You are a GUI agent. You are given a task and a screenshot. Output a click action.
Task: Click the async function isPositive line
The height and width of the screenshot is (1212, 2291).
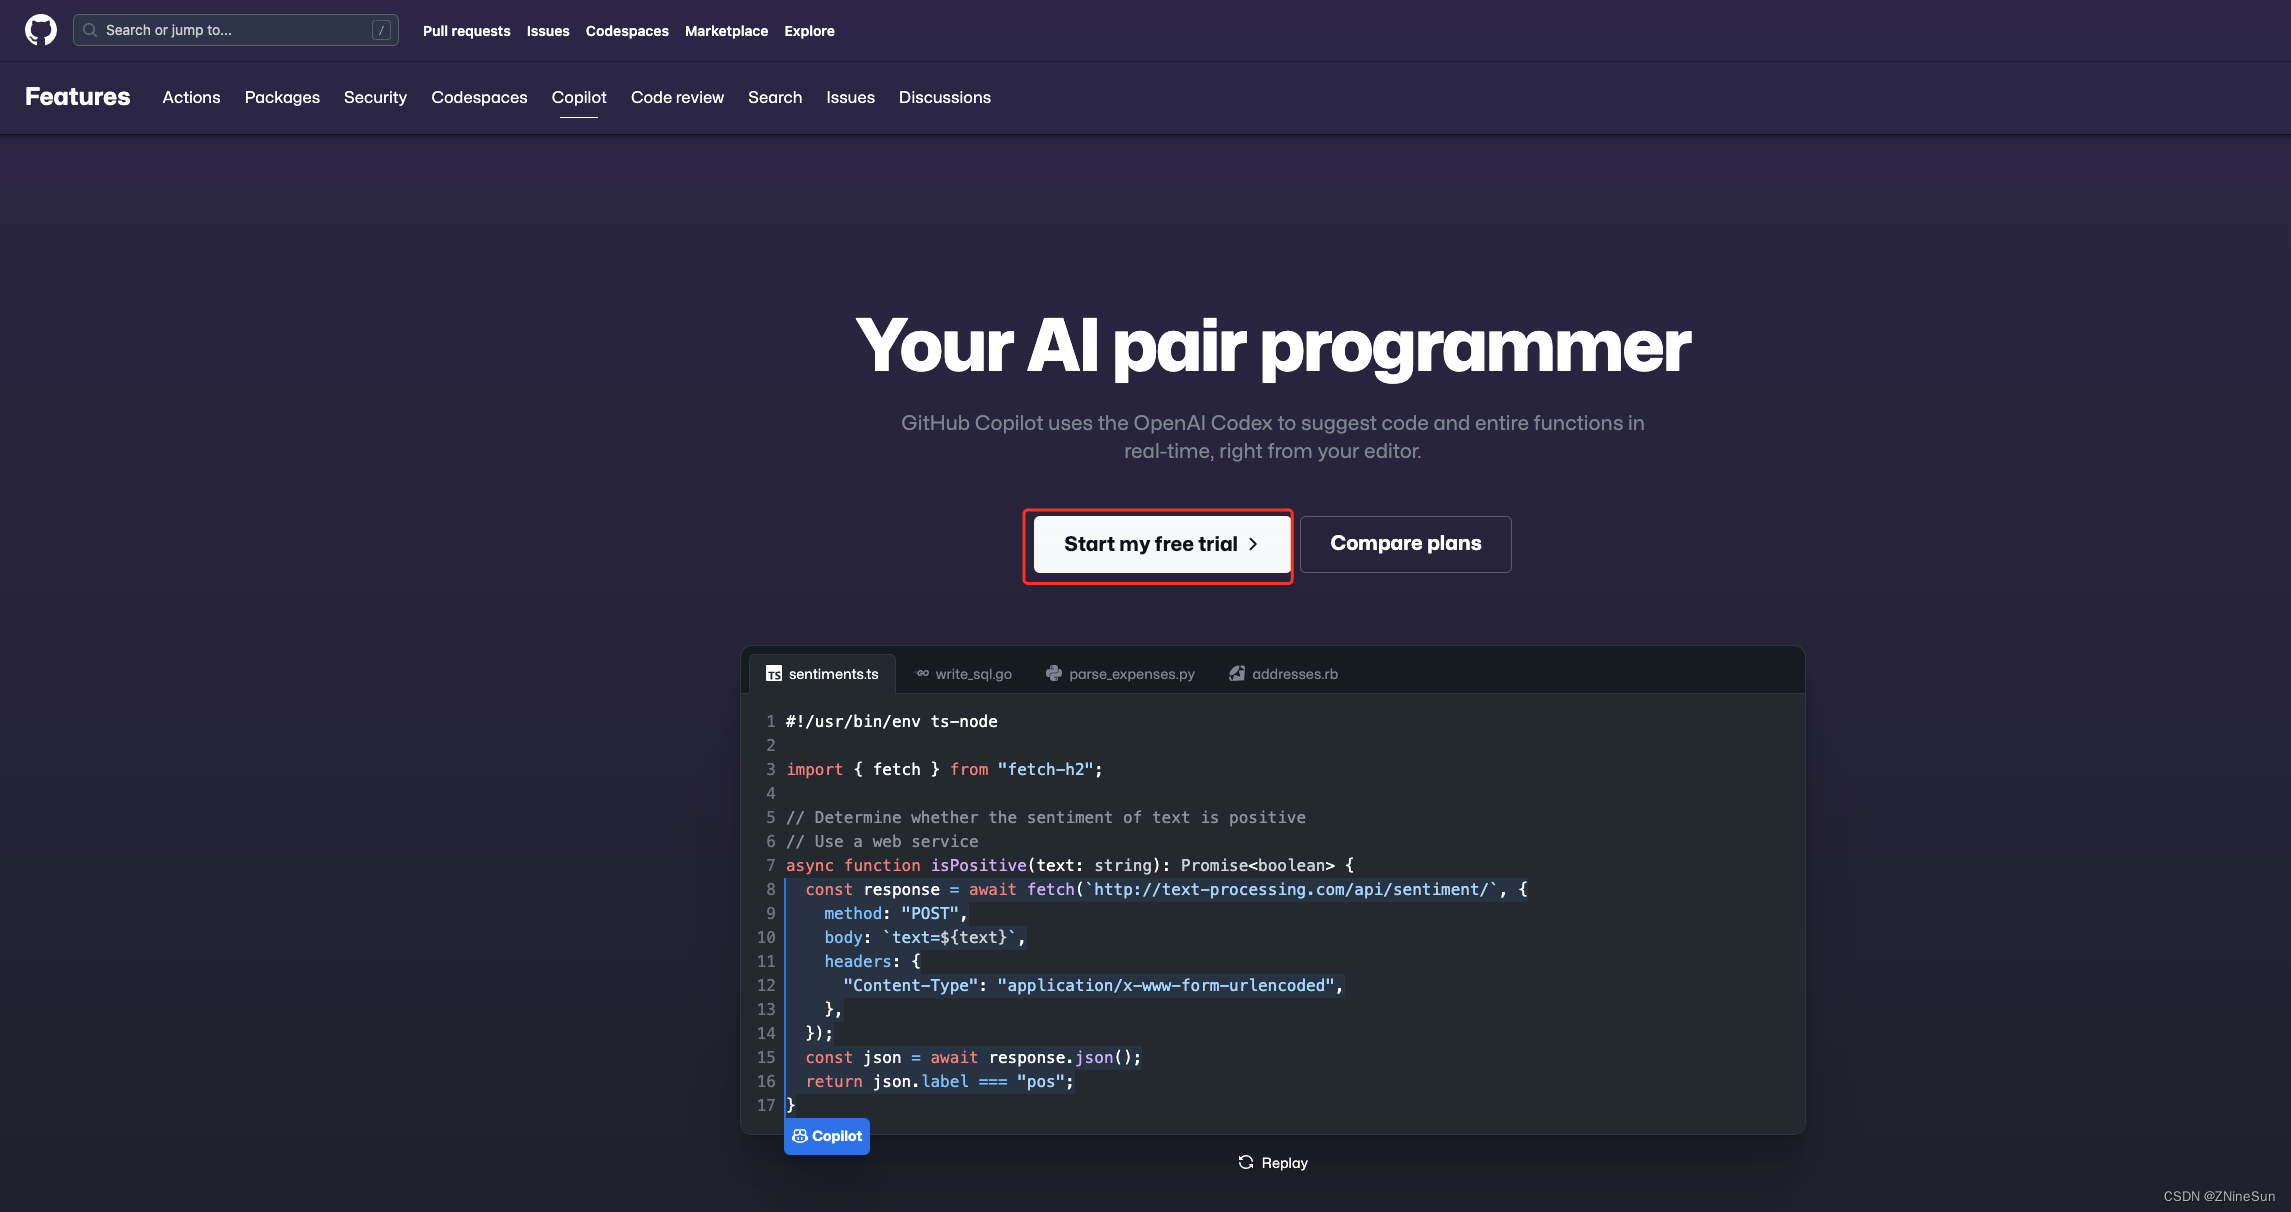[x=1070, y=865]
